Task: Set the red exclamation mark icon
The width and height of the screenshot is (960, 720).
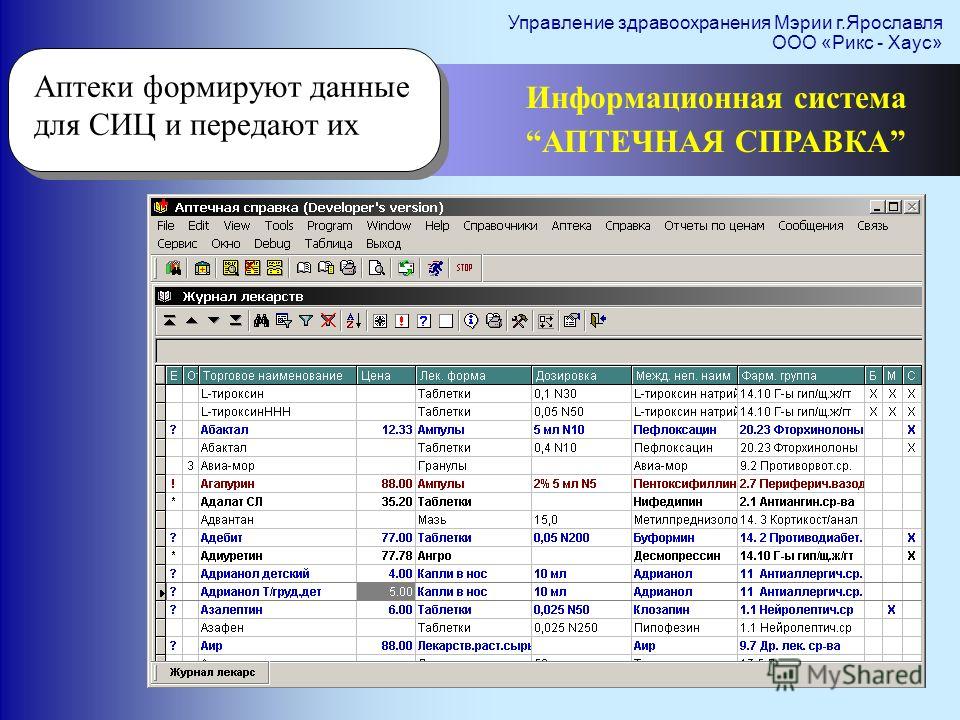Action: 402,321
